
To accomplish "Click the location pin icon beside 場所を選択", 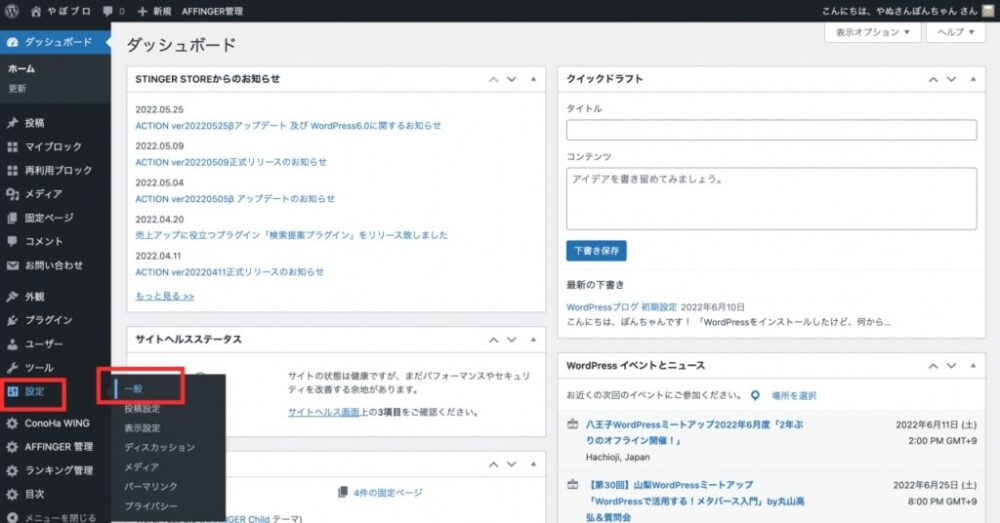I will (755, 395).
